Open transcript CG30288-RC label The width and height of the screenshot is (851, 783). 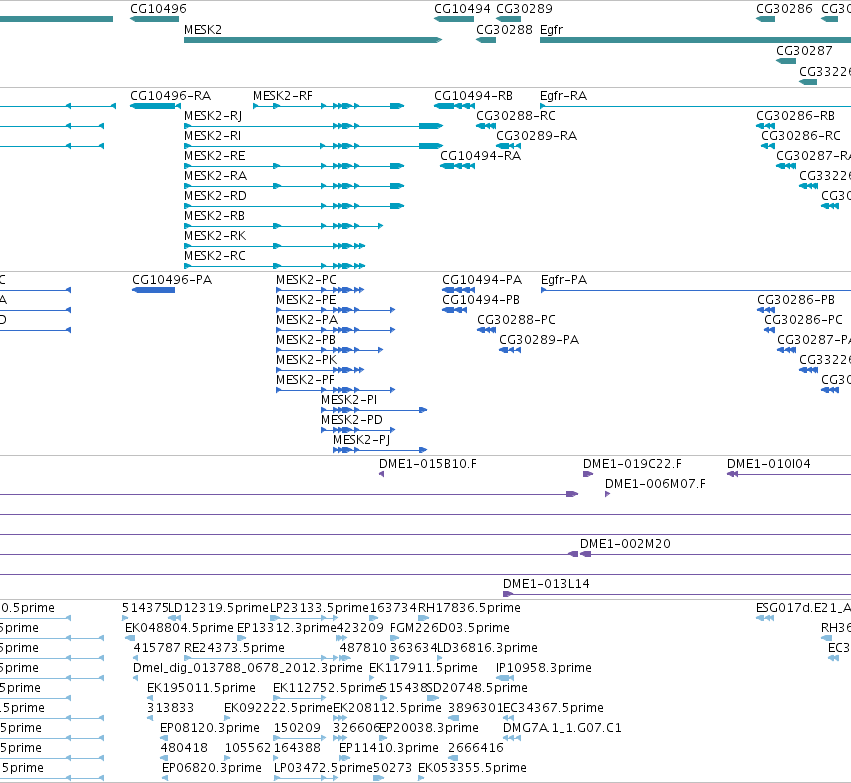click(x=516, y=116)
